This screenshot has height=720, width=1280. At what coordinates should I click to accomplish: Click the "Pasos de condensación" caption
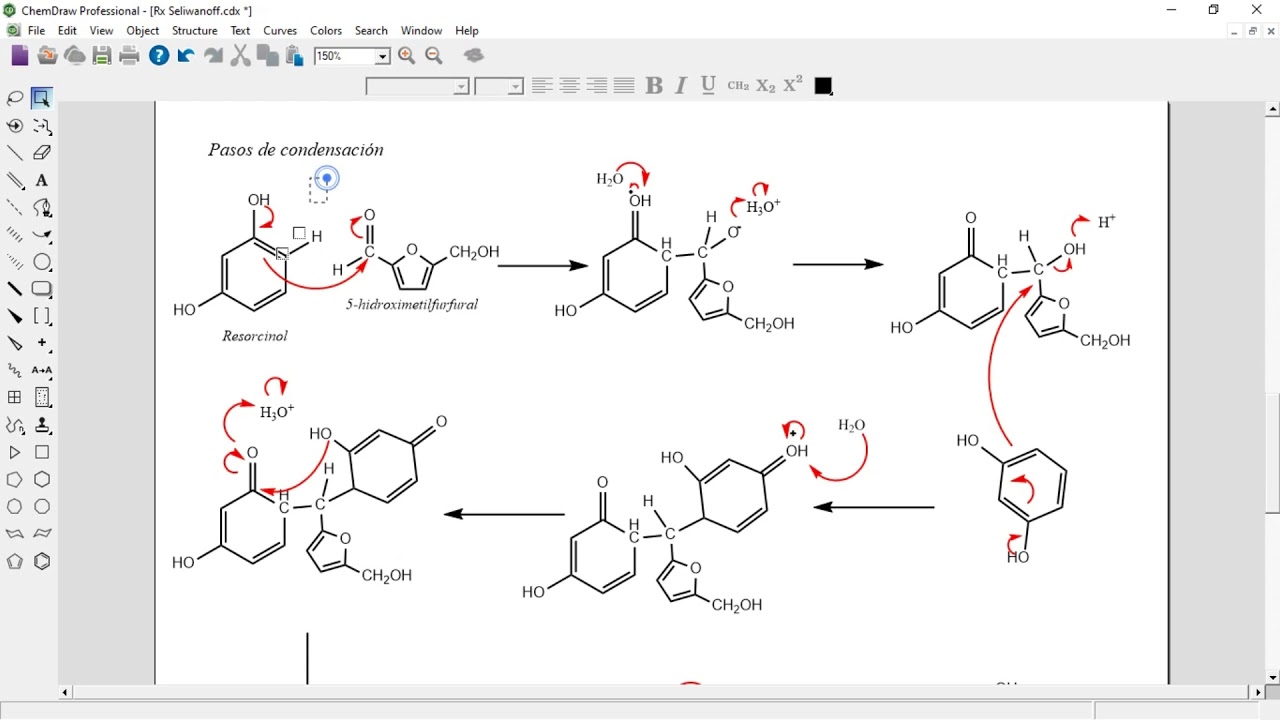[x=296, y=150]
